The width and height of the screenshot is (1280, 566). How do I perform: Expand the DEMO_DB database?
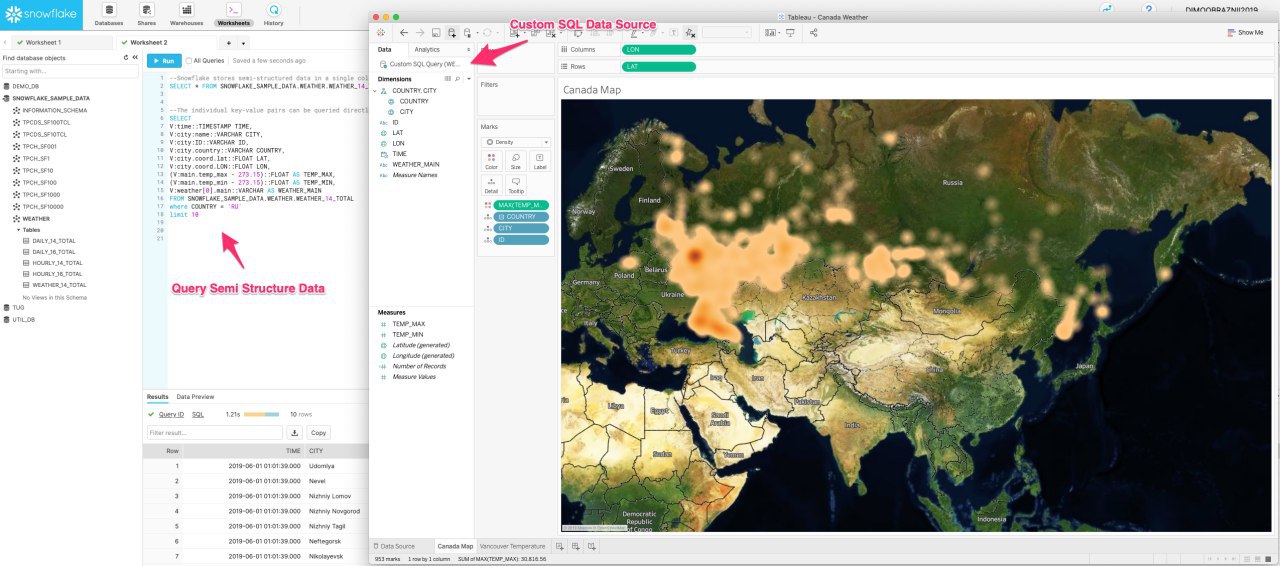[x=26, y=87]
